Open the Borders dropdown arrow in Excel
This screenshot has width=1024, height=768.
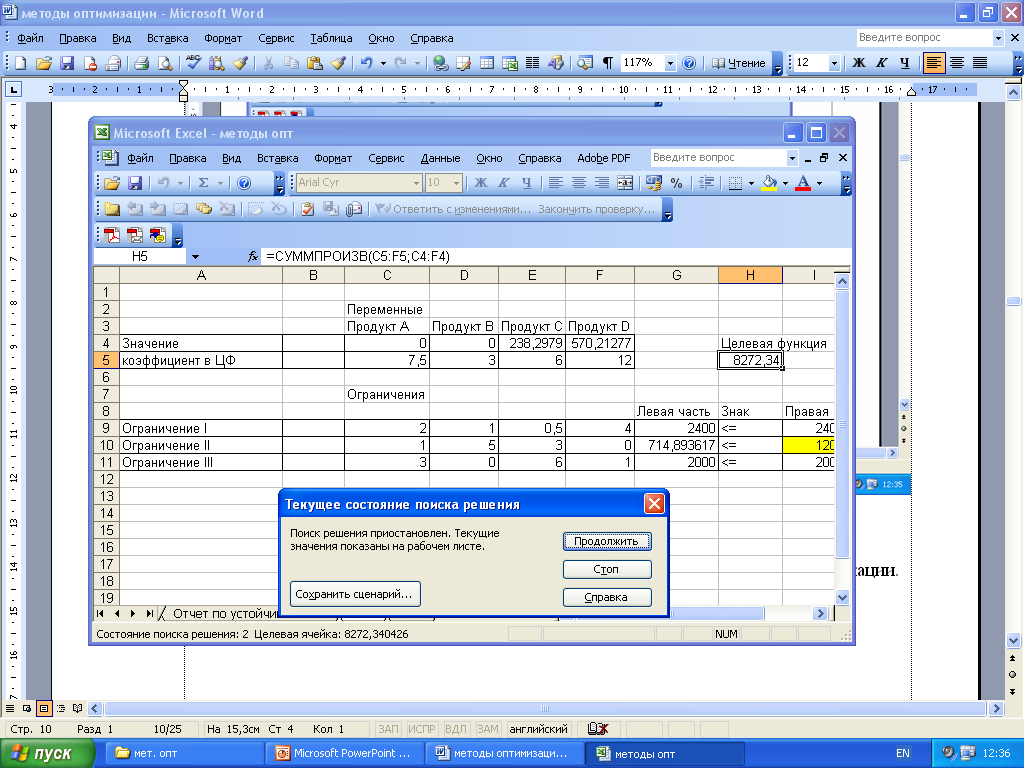click(751, 183)
